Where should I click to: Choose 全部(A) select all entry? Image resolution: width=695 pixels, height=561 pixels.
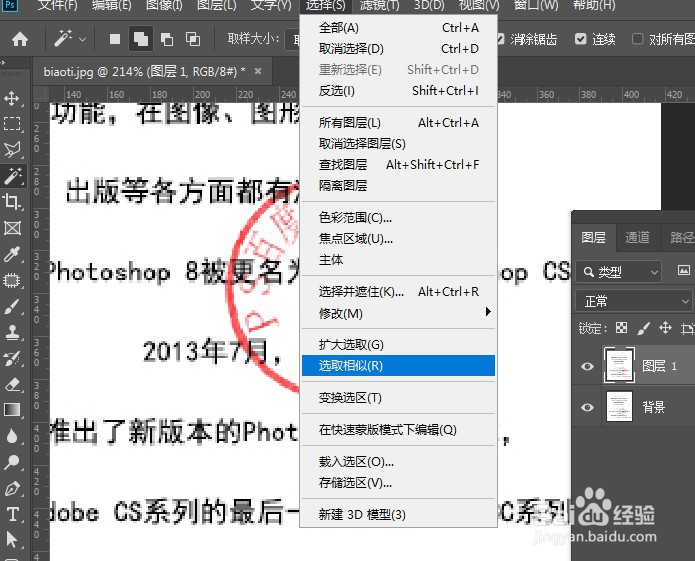[398, 27]
